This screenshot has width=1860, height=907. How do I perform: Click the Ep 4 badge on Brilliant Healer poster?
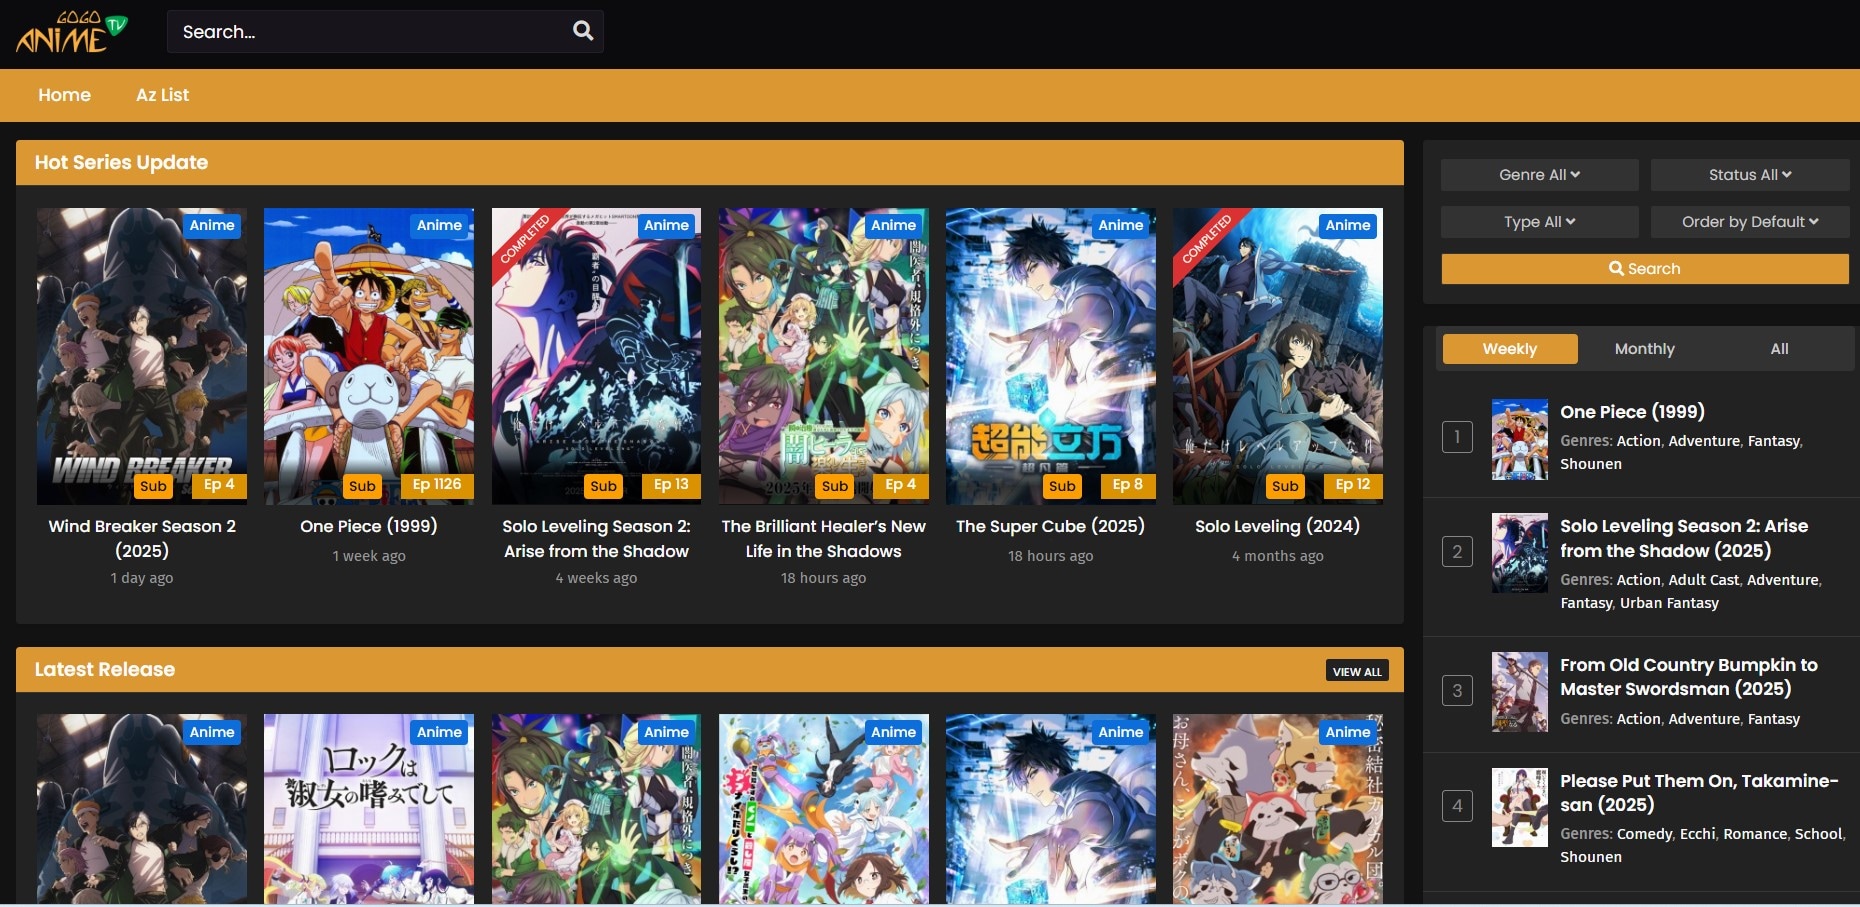900,485
